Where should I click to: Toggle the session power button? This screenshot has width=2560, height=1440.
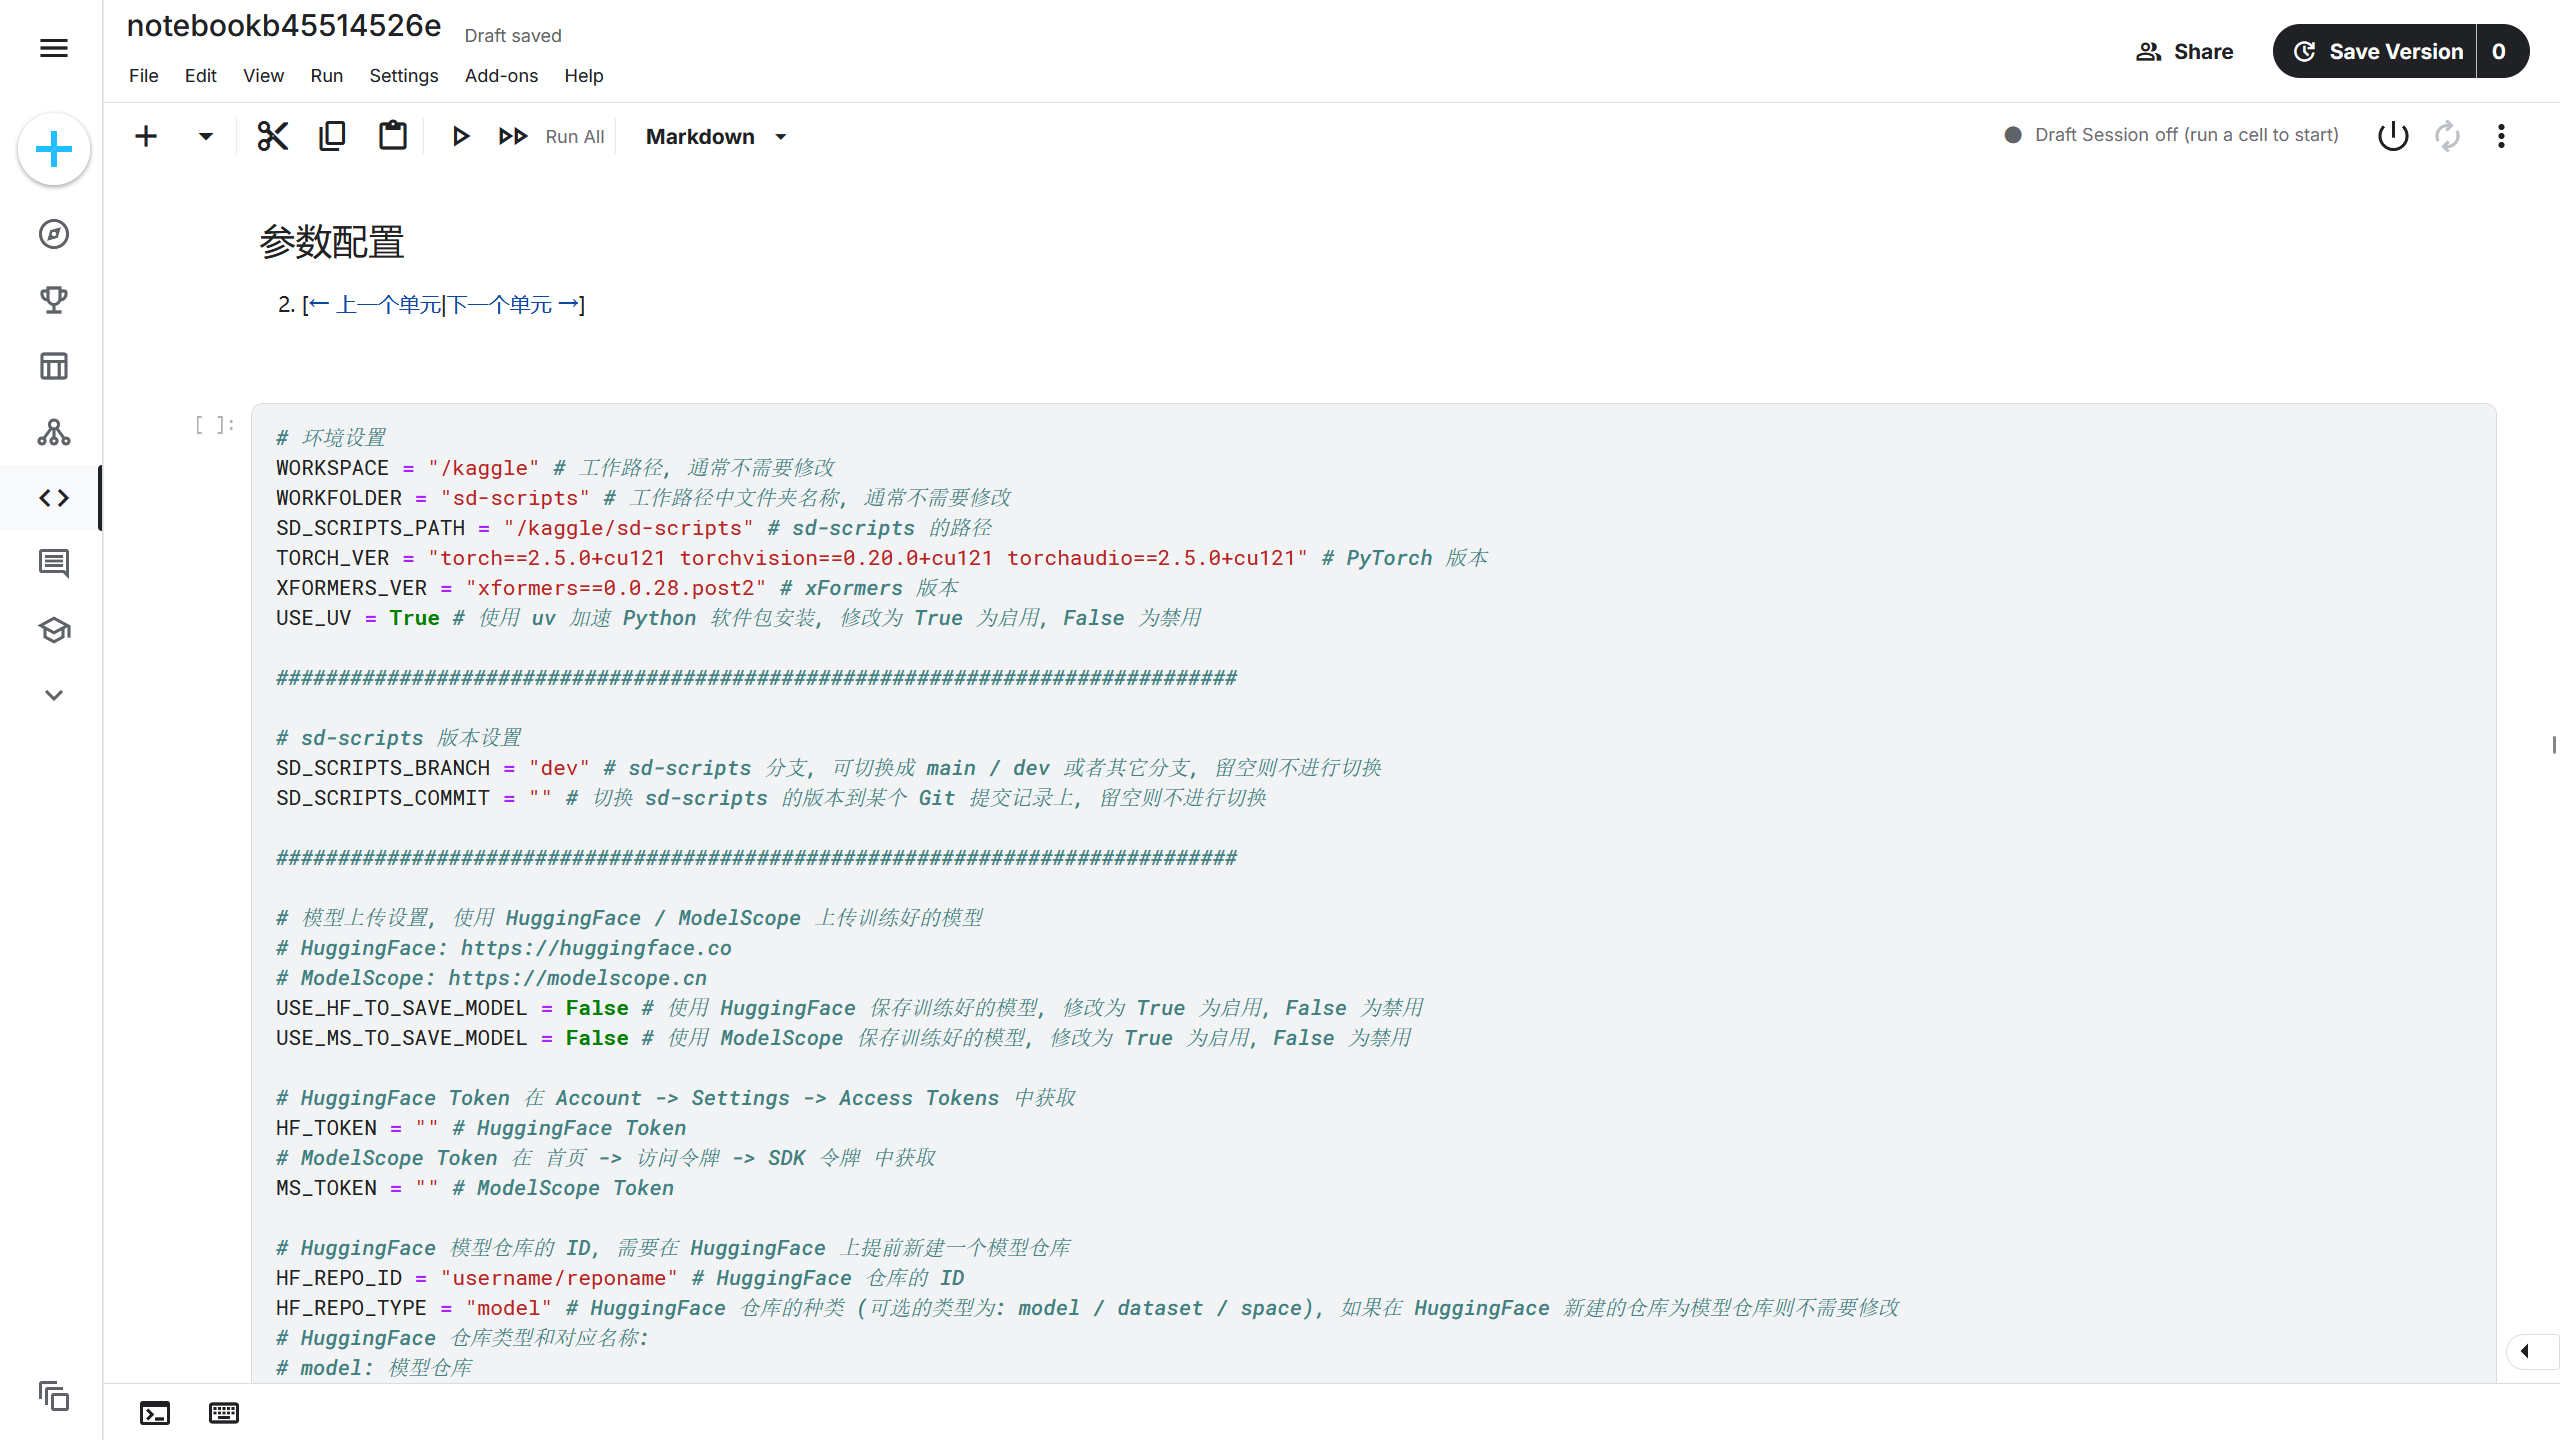pos(2393,136)
